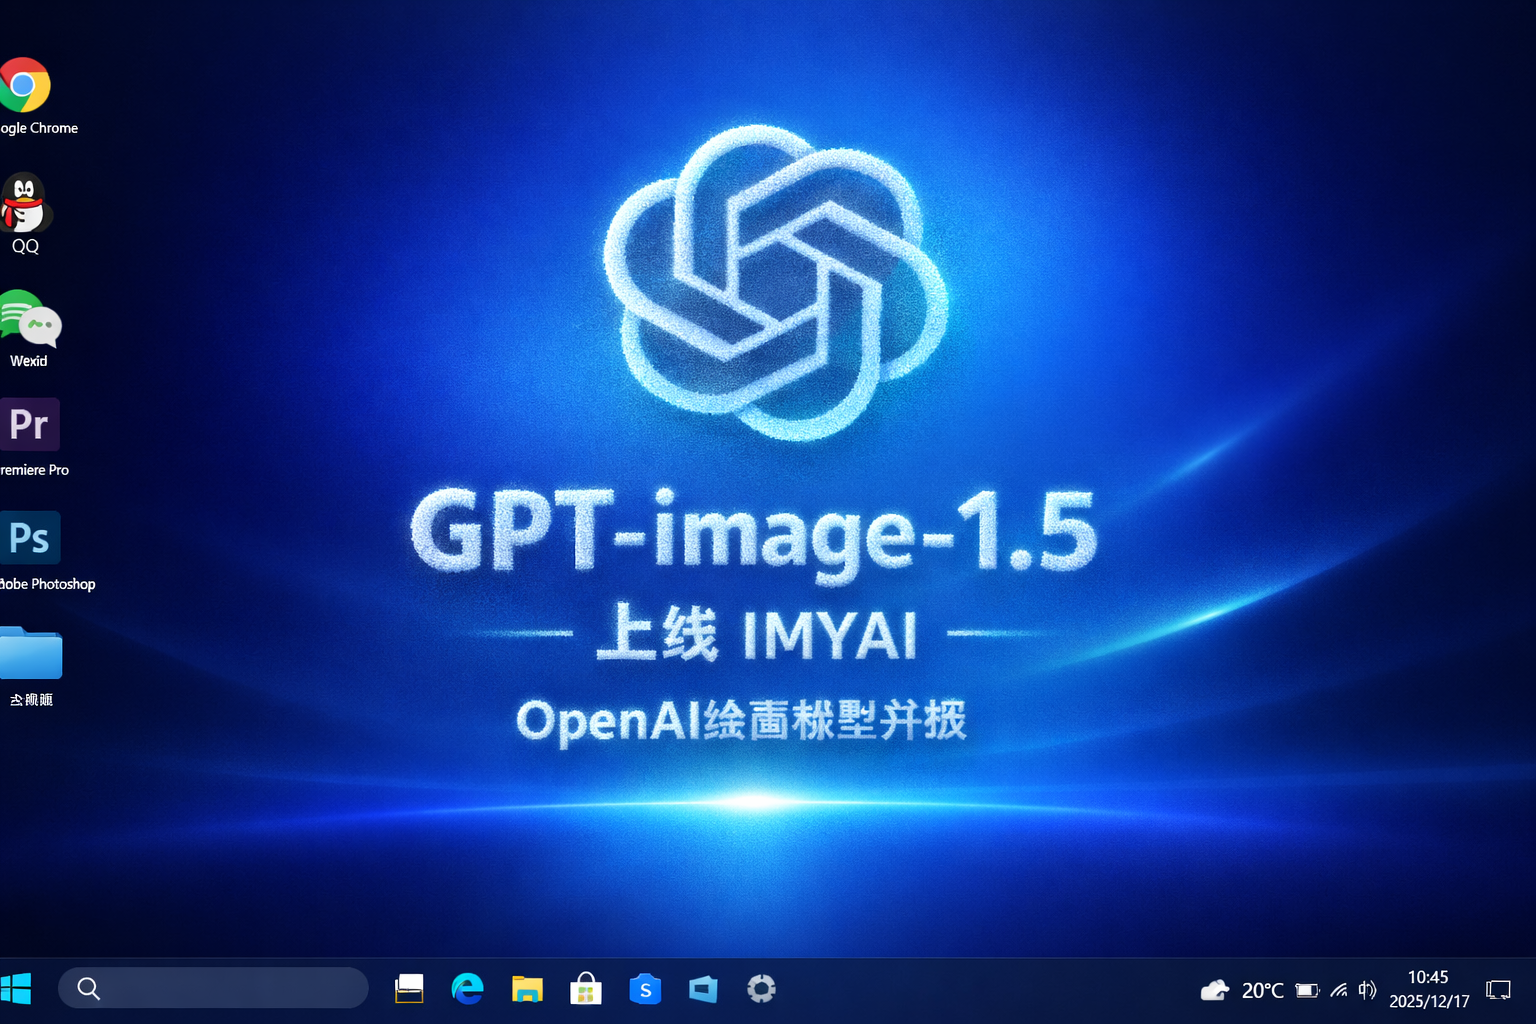
Task: Open the Google Chrome desktop icon
Action: pos(24,85)
